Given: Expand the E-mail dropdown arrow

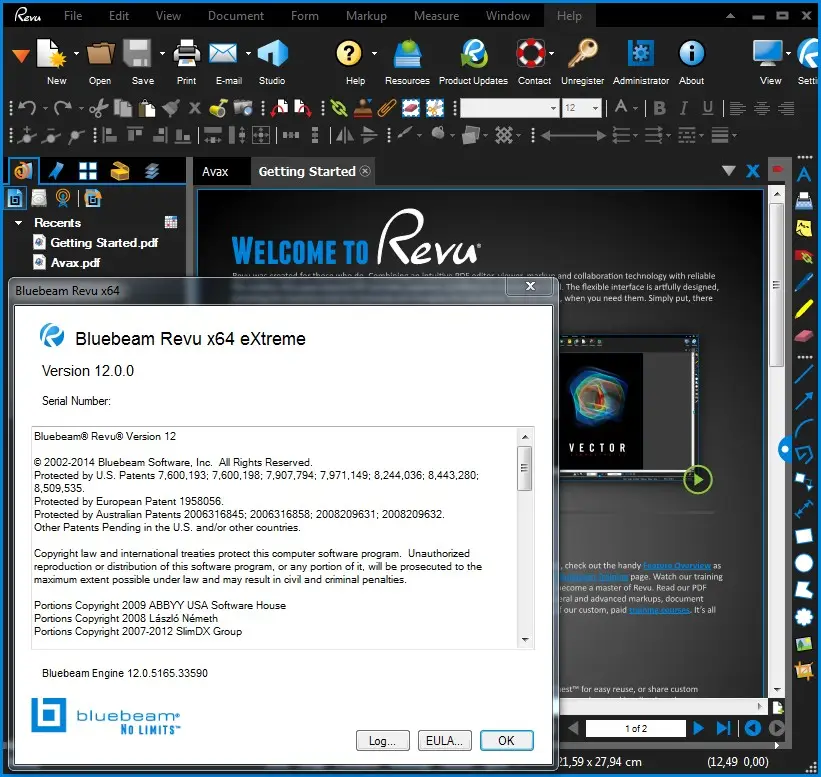Looking at the screenshot, I should 248,53.
